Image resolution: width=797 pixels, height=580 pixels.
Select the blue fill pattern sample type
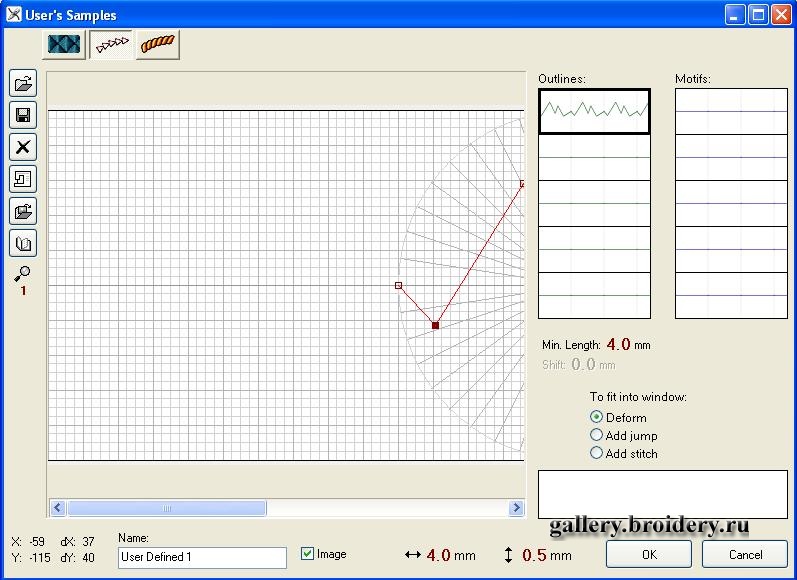64,45
